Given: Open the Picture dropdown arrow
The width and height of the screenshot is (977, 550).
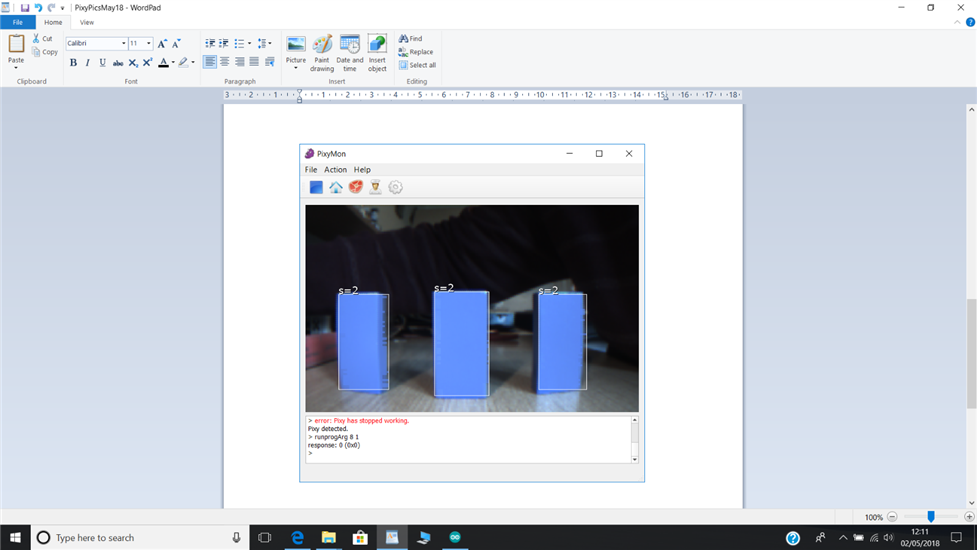Looking at the screenshot, I should [x=296, y=68].
